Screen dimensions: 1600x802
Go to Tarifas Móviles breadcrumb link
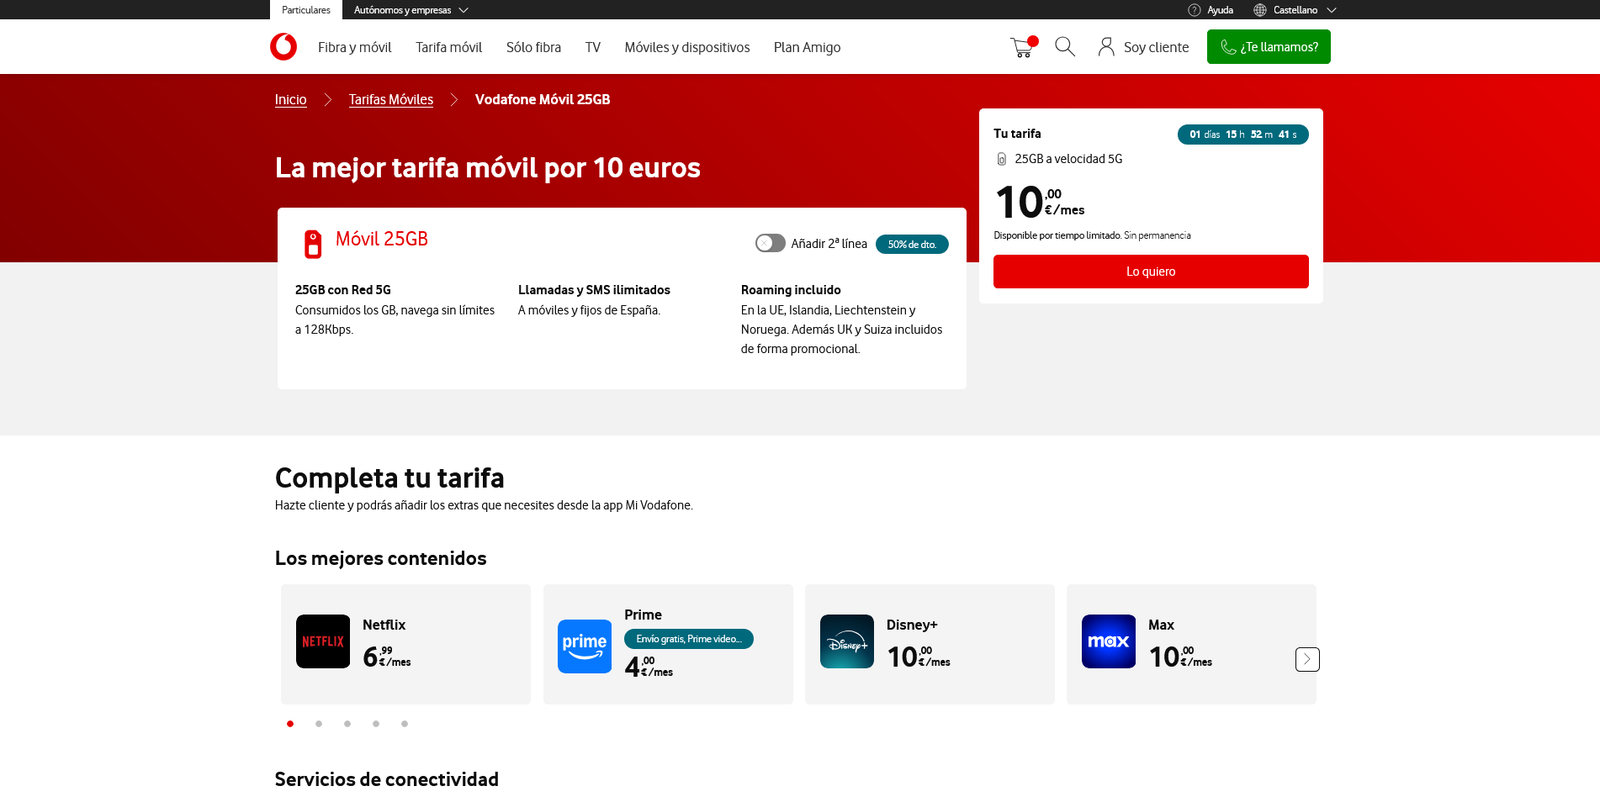click(391, 99)
